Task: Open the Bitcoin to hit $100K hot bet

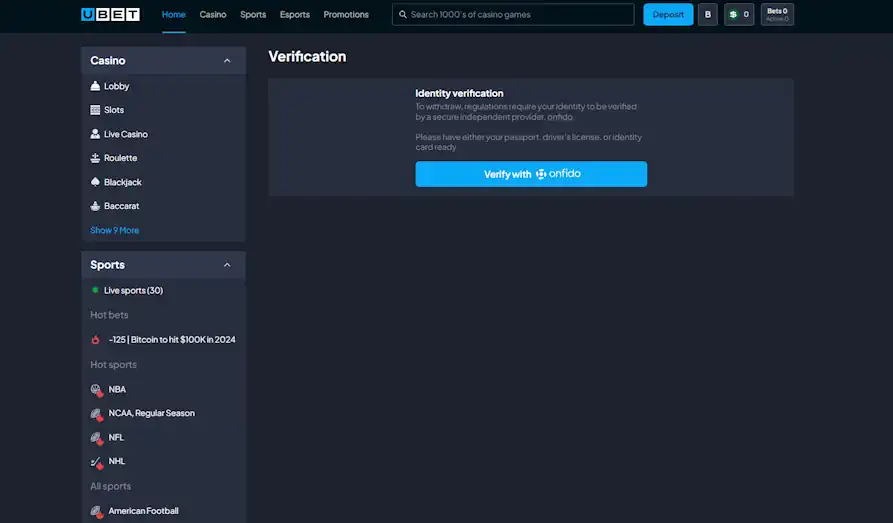Action: click(172, 340)
